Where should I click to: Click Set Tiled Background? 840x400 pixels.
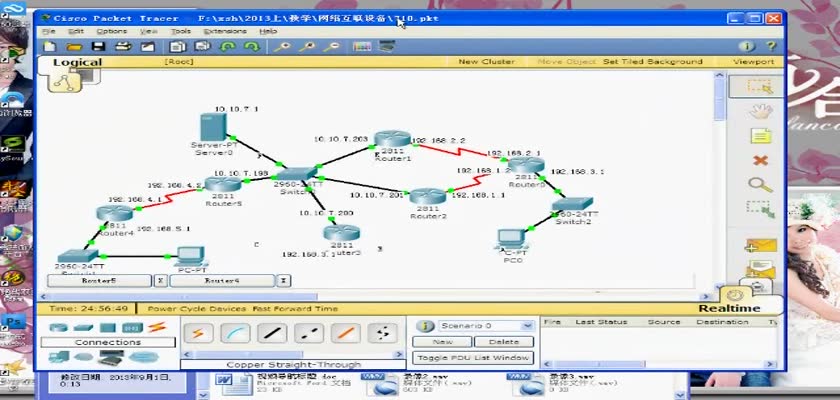coord(652,62)
